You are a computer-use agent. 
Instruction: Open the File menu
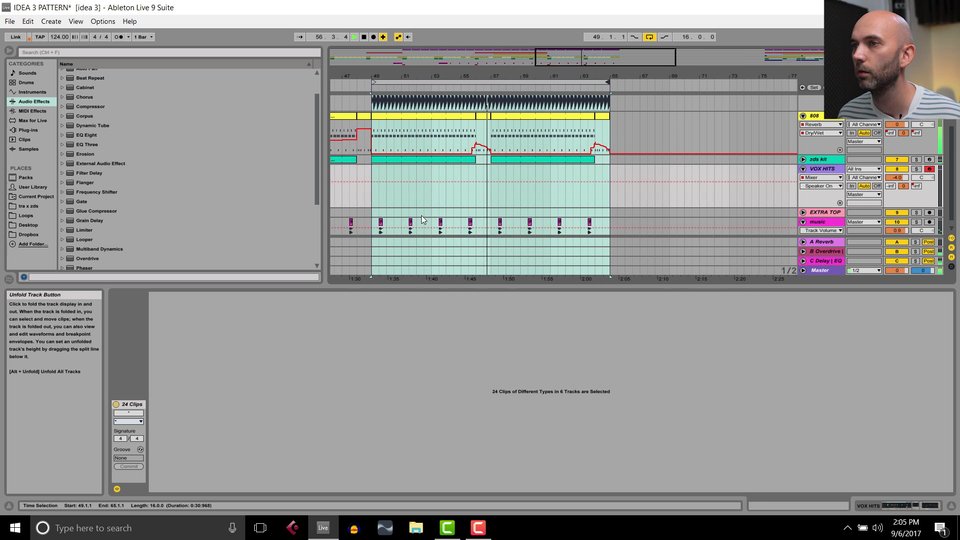(x=10, y=21)
